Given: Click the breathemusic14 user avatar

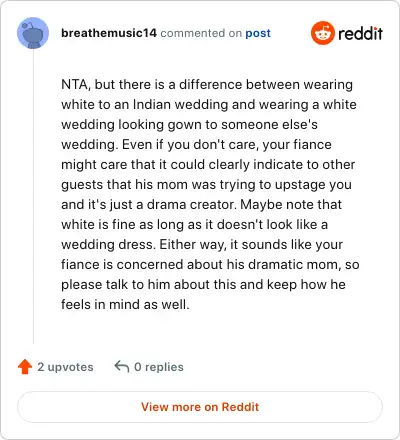Looking at the screenshot, I should click(33, 33).
